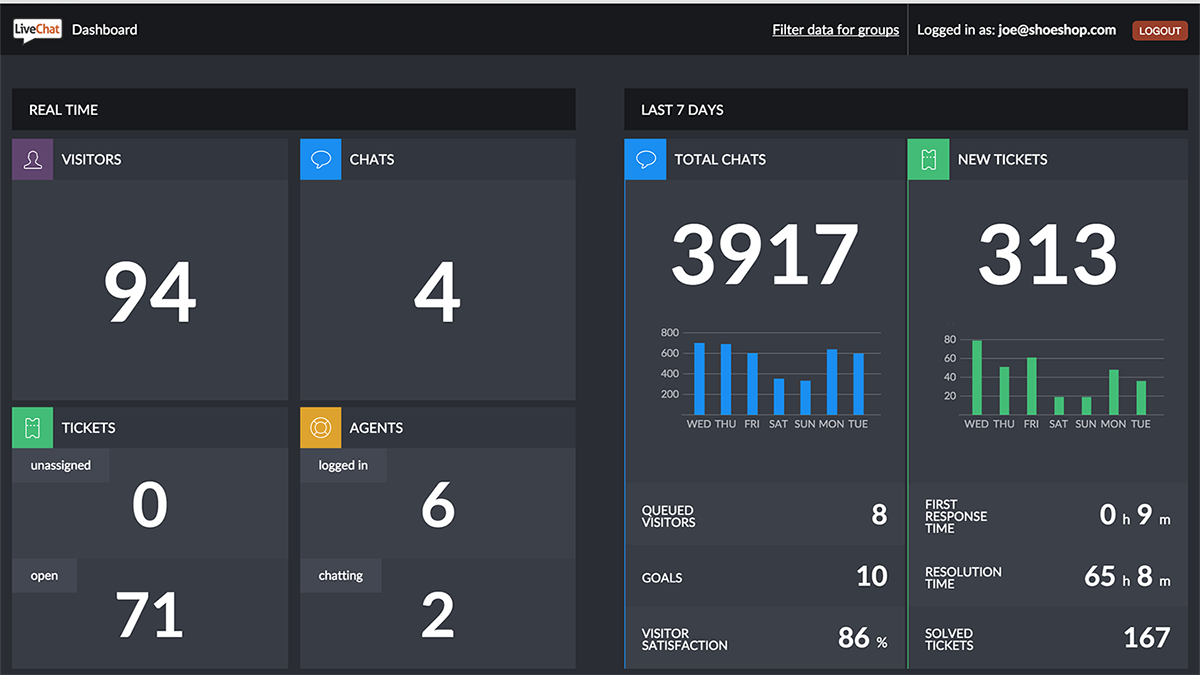Click the orange Agents lifebuoy icon
This screenshot has width=1200, height=675.
[320, 428]
